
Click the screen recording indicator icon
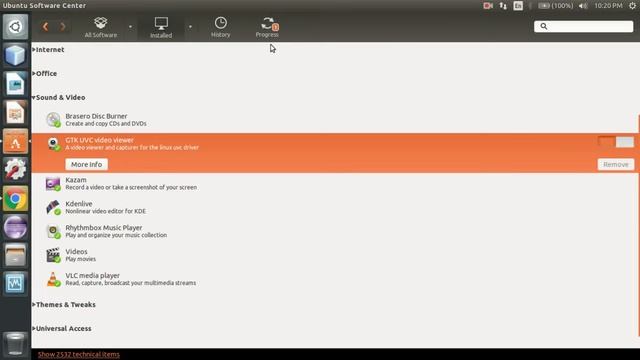pyautogui.click(x=488, y=6)
